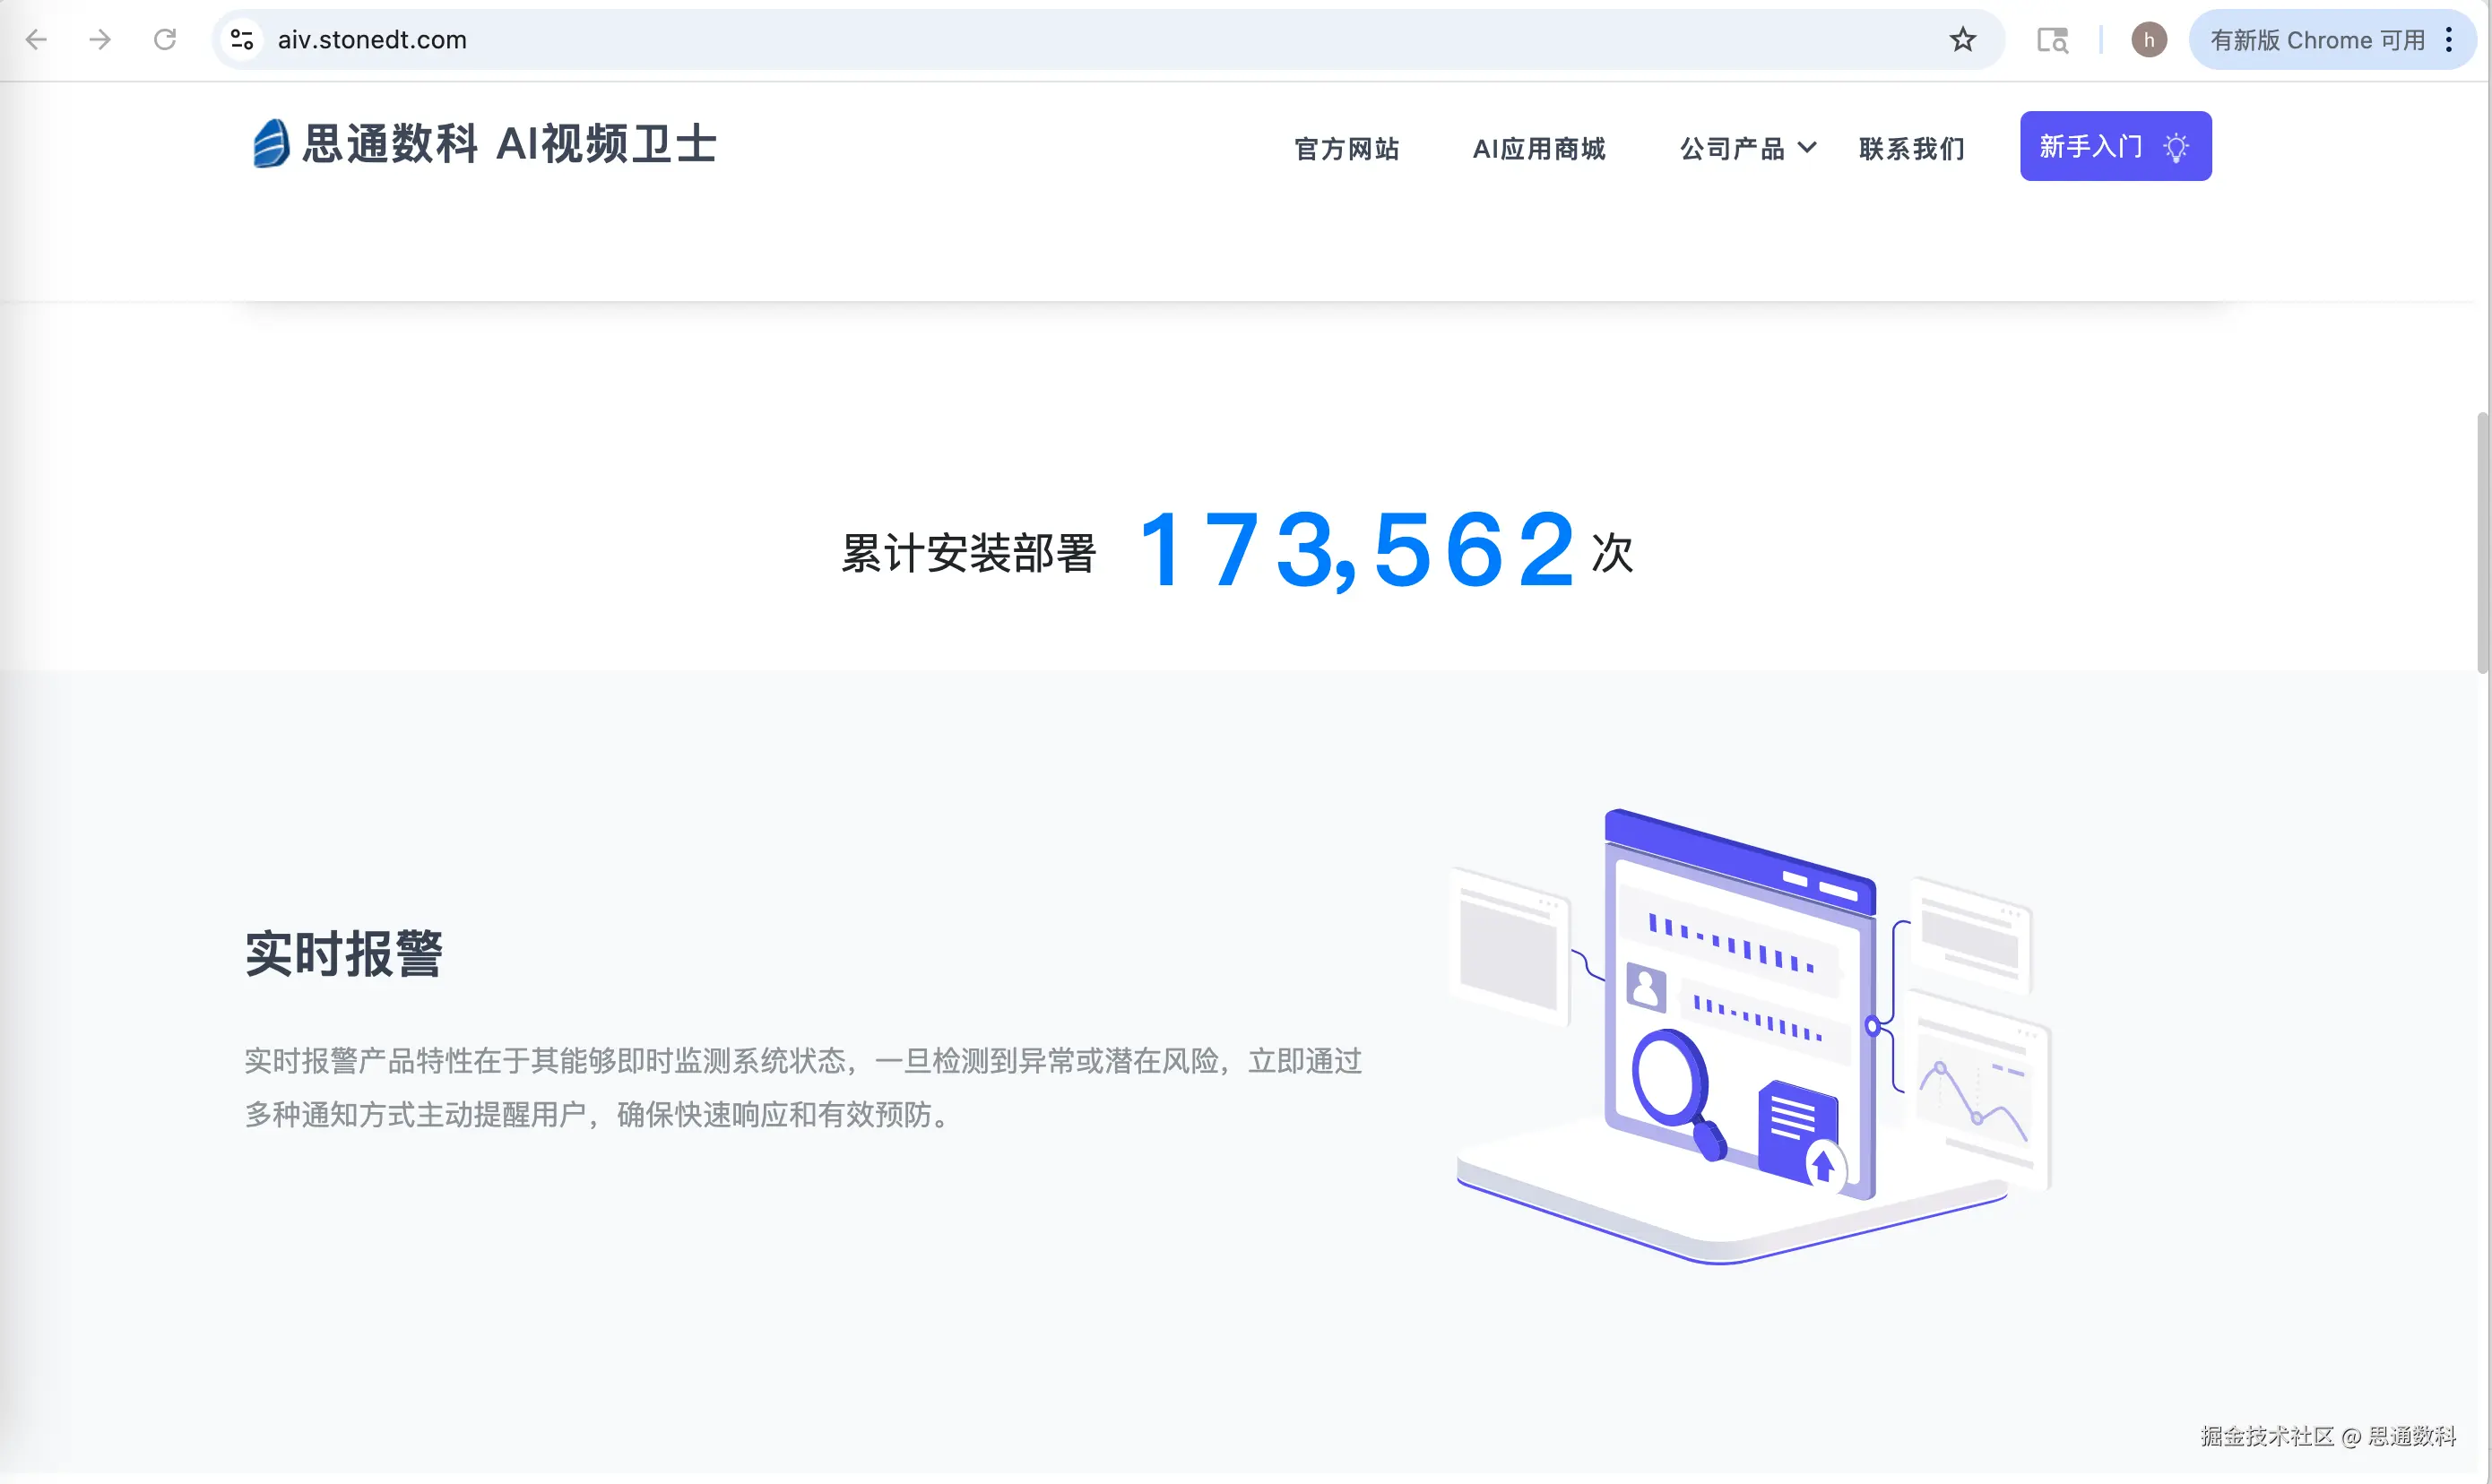Click the browser forward arrow

click(x=100, y=40)
